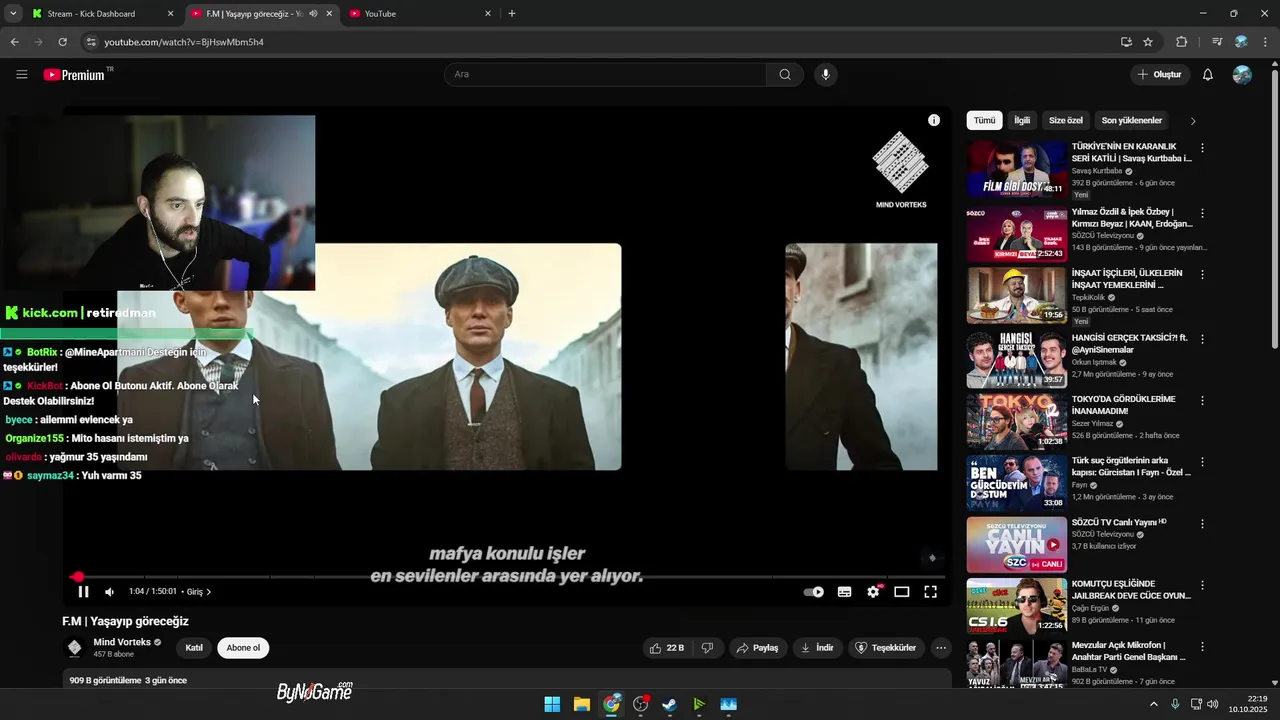
Task: Mute the video volume
Action: (x=110, y=592)
